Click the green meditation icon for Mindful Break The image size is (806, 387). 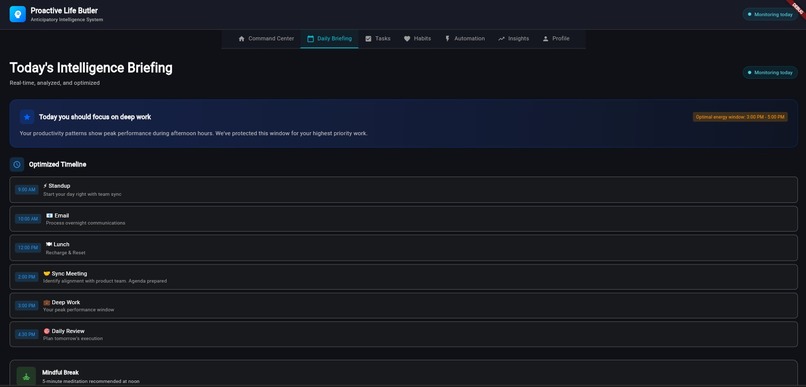click(x=26, y=376)
